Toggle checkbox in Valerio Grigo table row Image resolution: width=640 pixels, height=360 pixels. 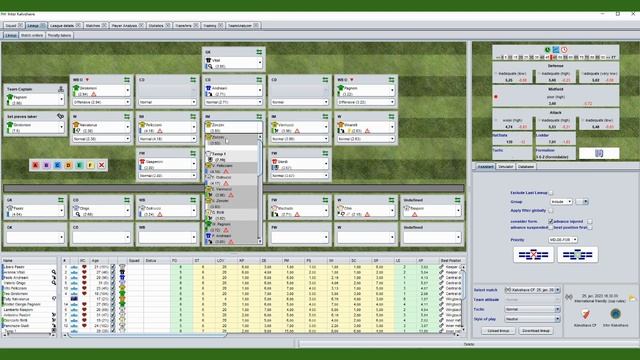tap(113, 283)
